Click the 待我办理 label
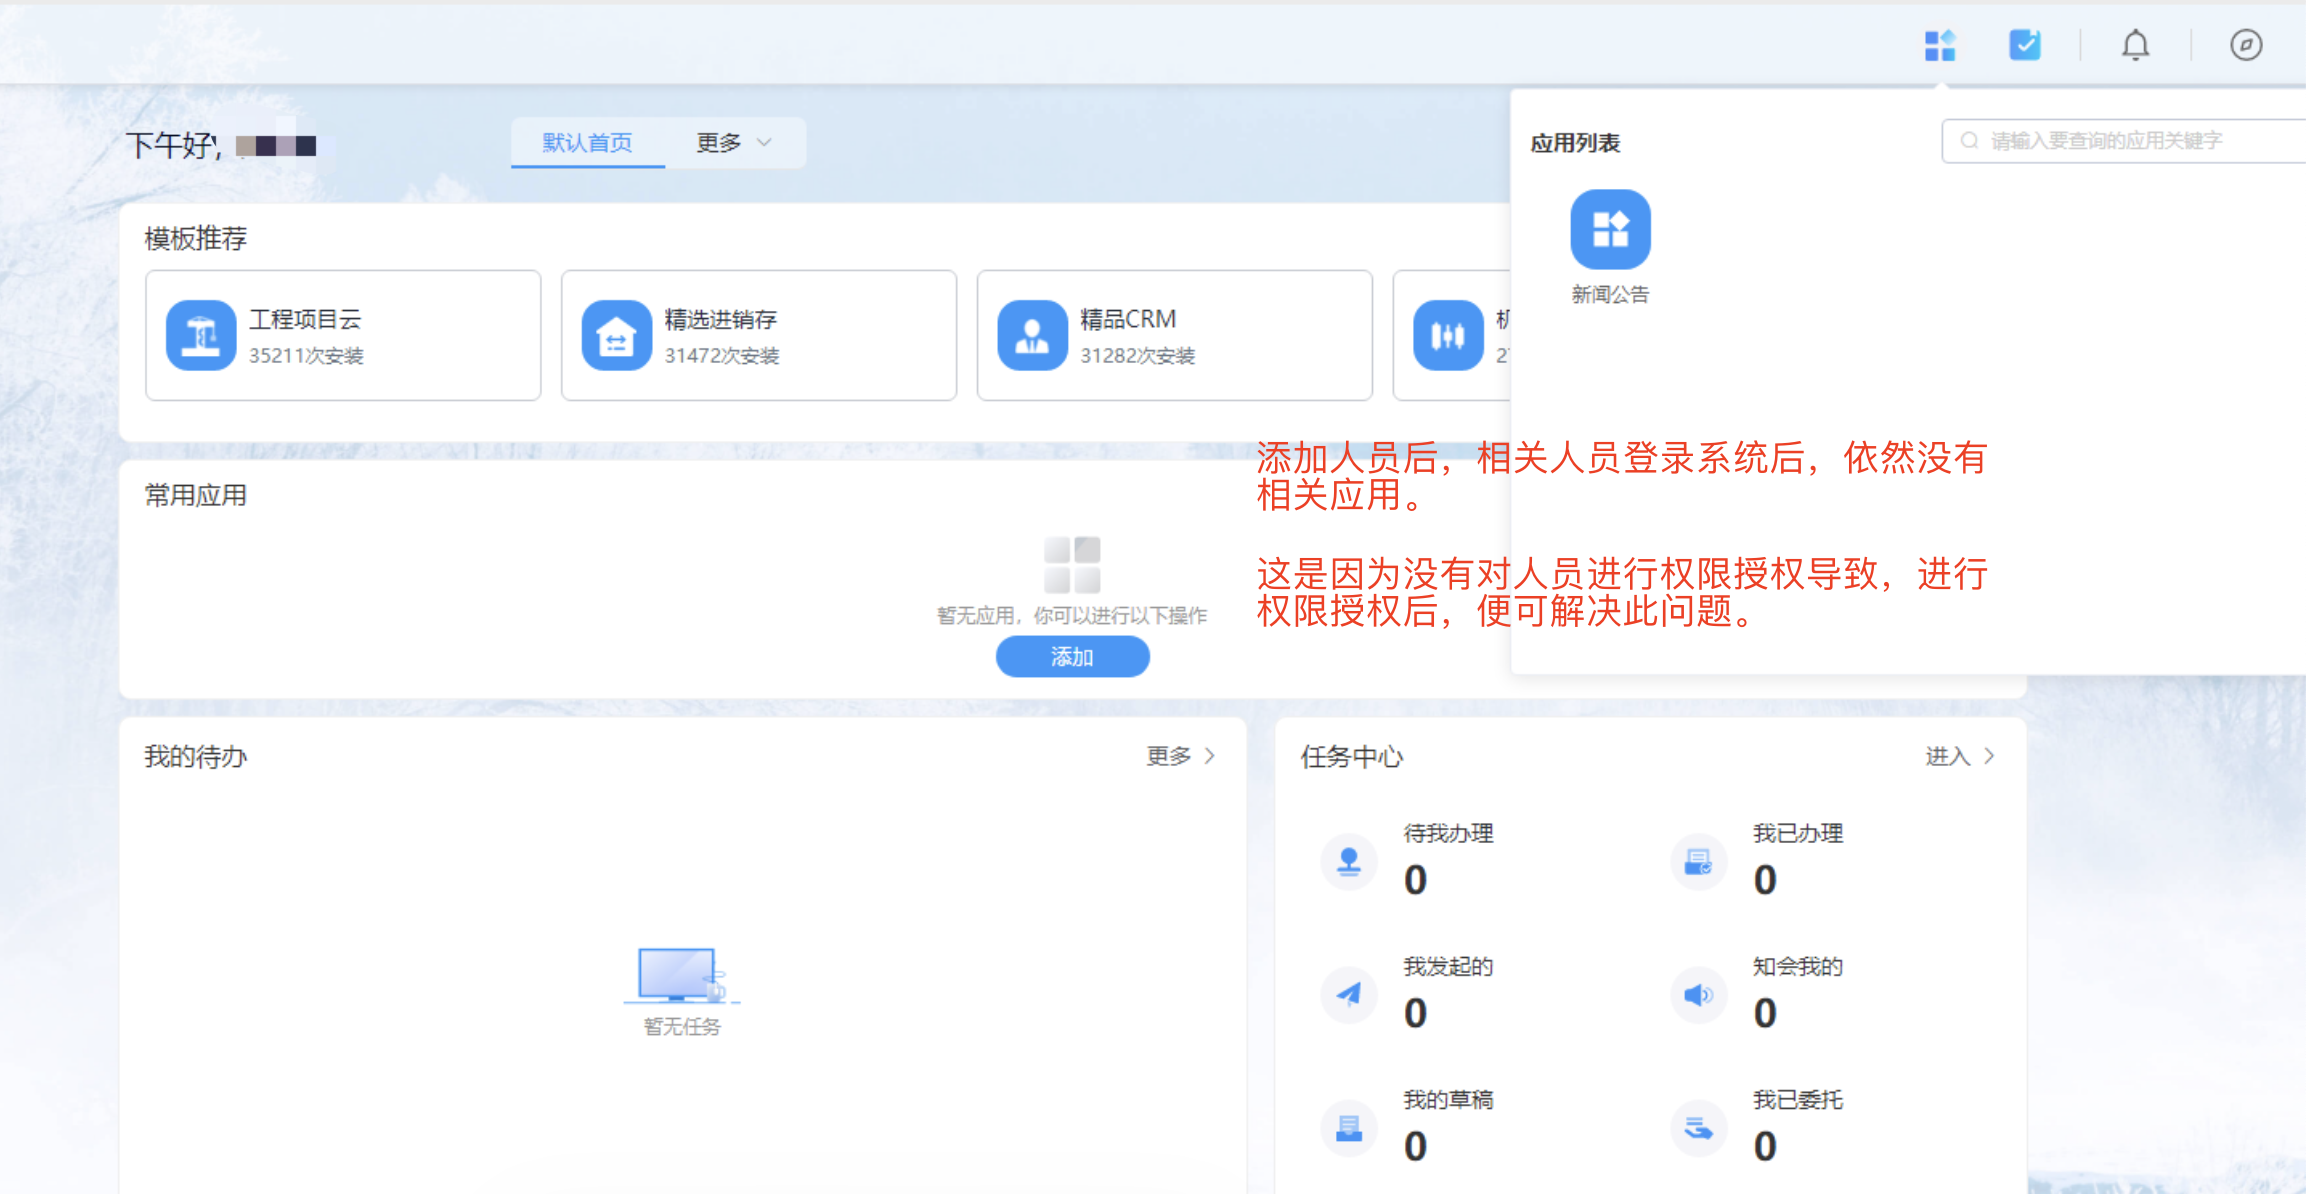This screenshot has width=2306, height=1194. coord(1448,833)
